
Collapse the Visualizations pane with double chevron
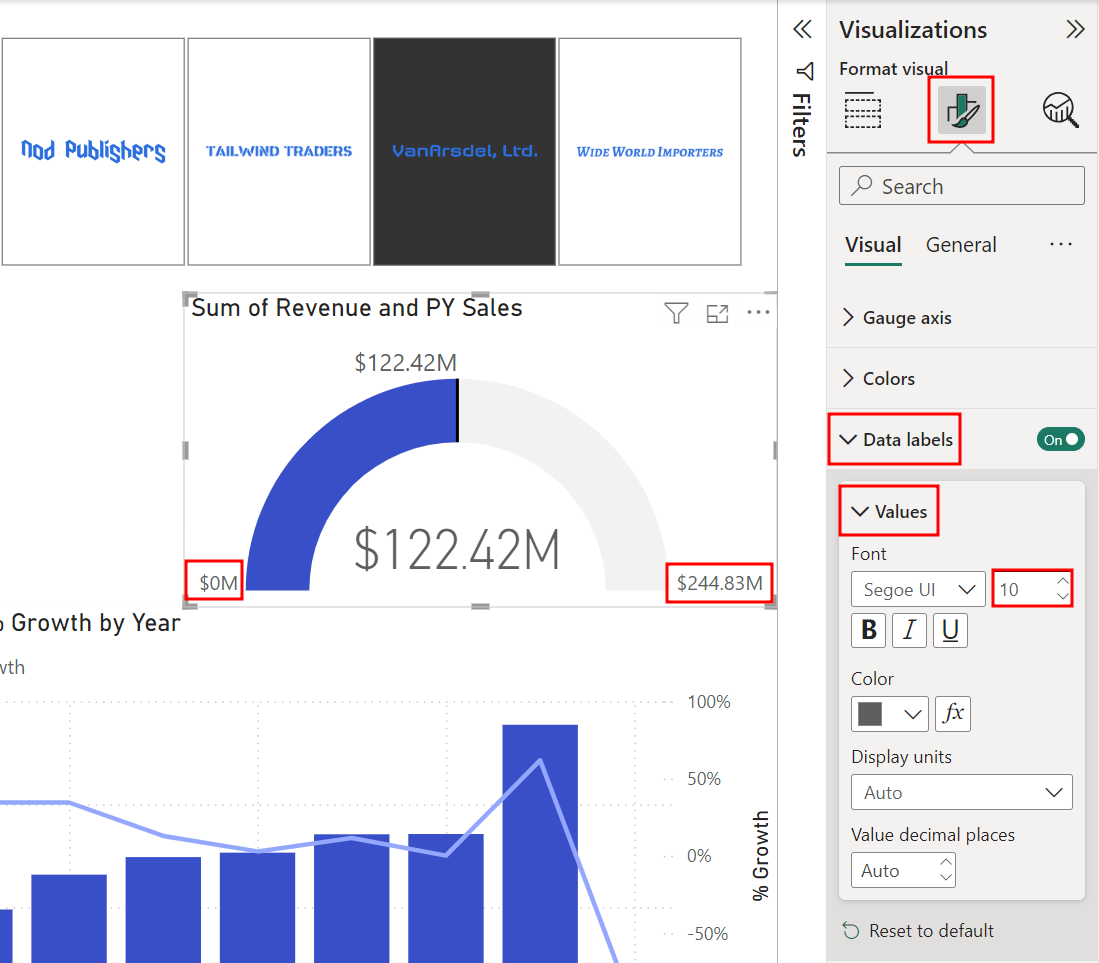click(x=1076, y=29)
